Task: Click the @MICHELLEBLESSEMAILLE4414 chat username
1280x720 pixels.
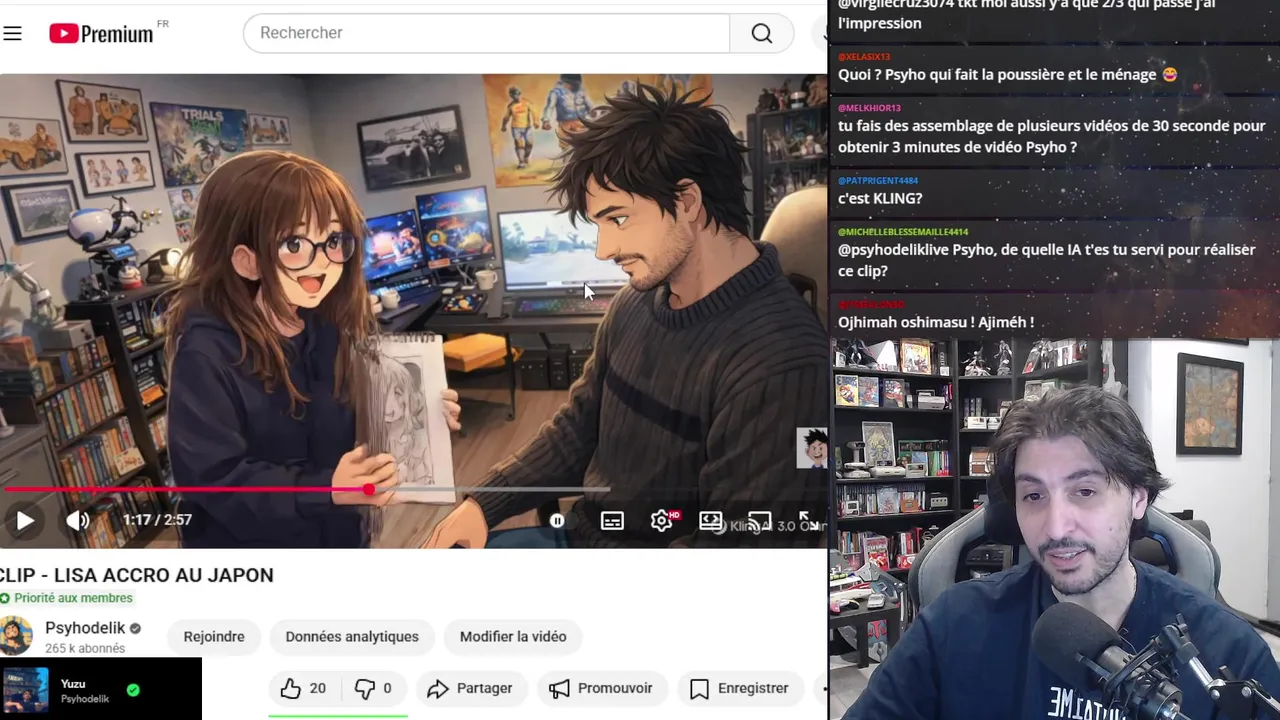Action: [x=903, y=232]
